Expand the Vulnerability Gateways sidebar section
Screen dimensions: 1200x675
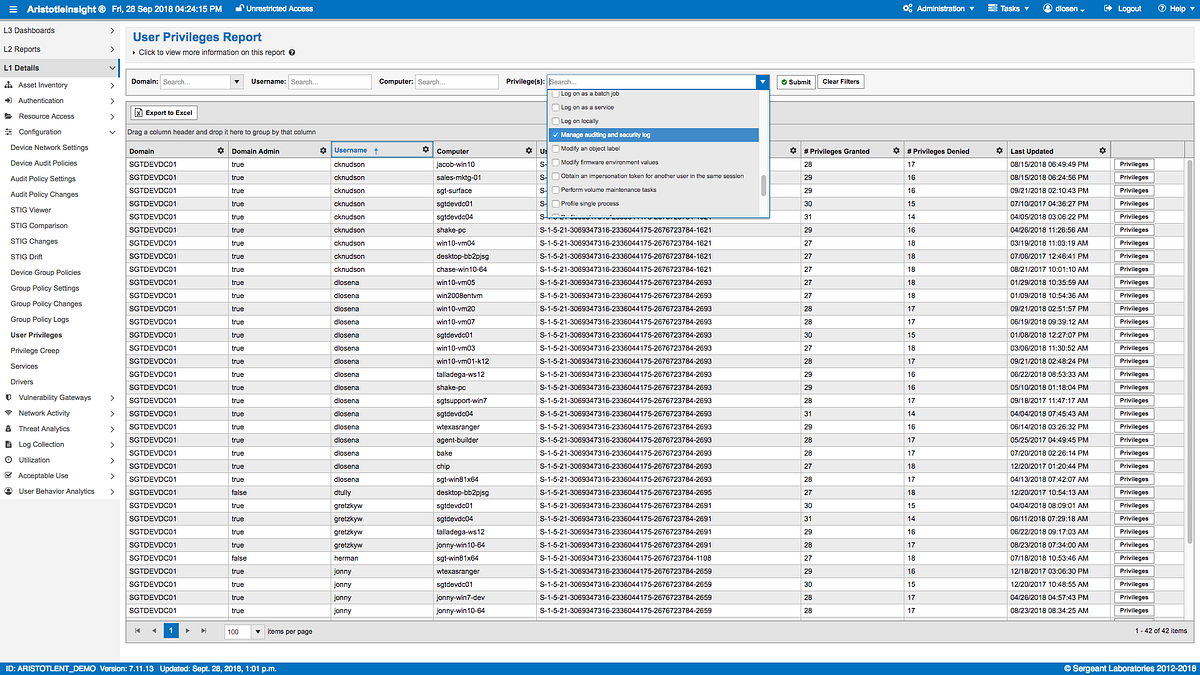[112, 397]
